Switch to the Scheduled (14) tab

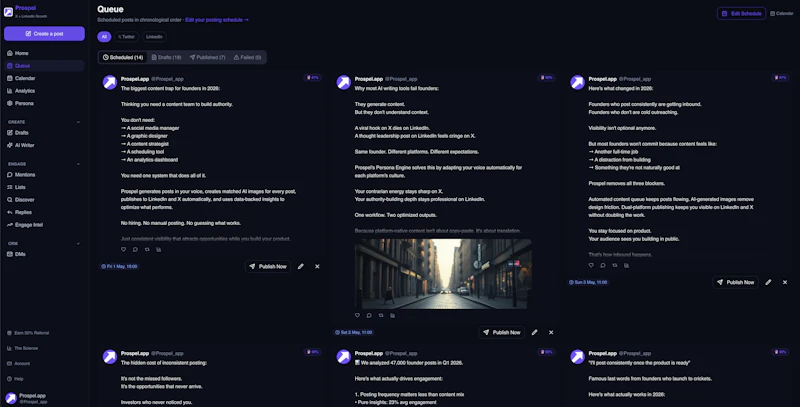[123, 58]
